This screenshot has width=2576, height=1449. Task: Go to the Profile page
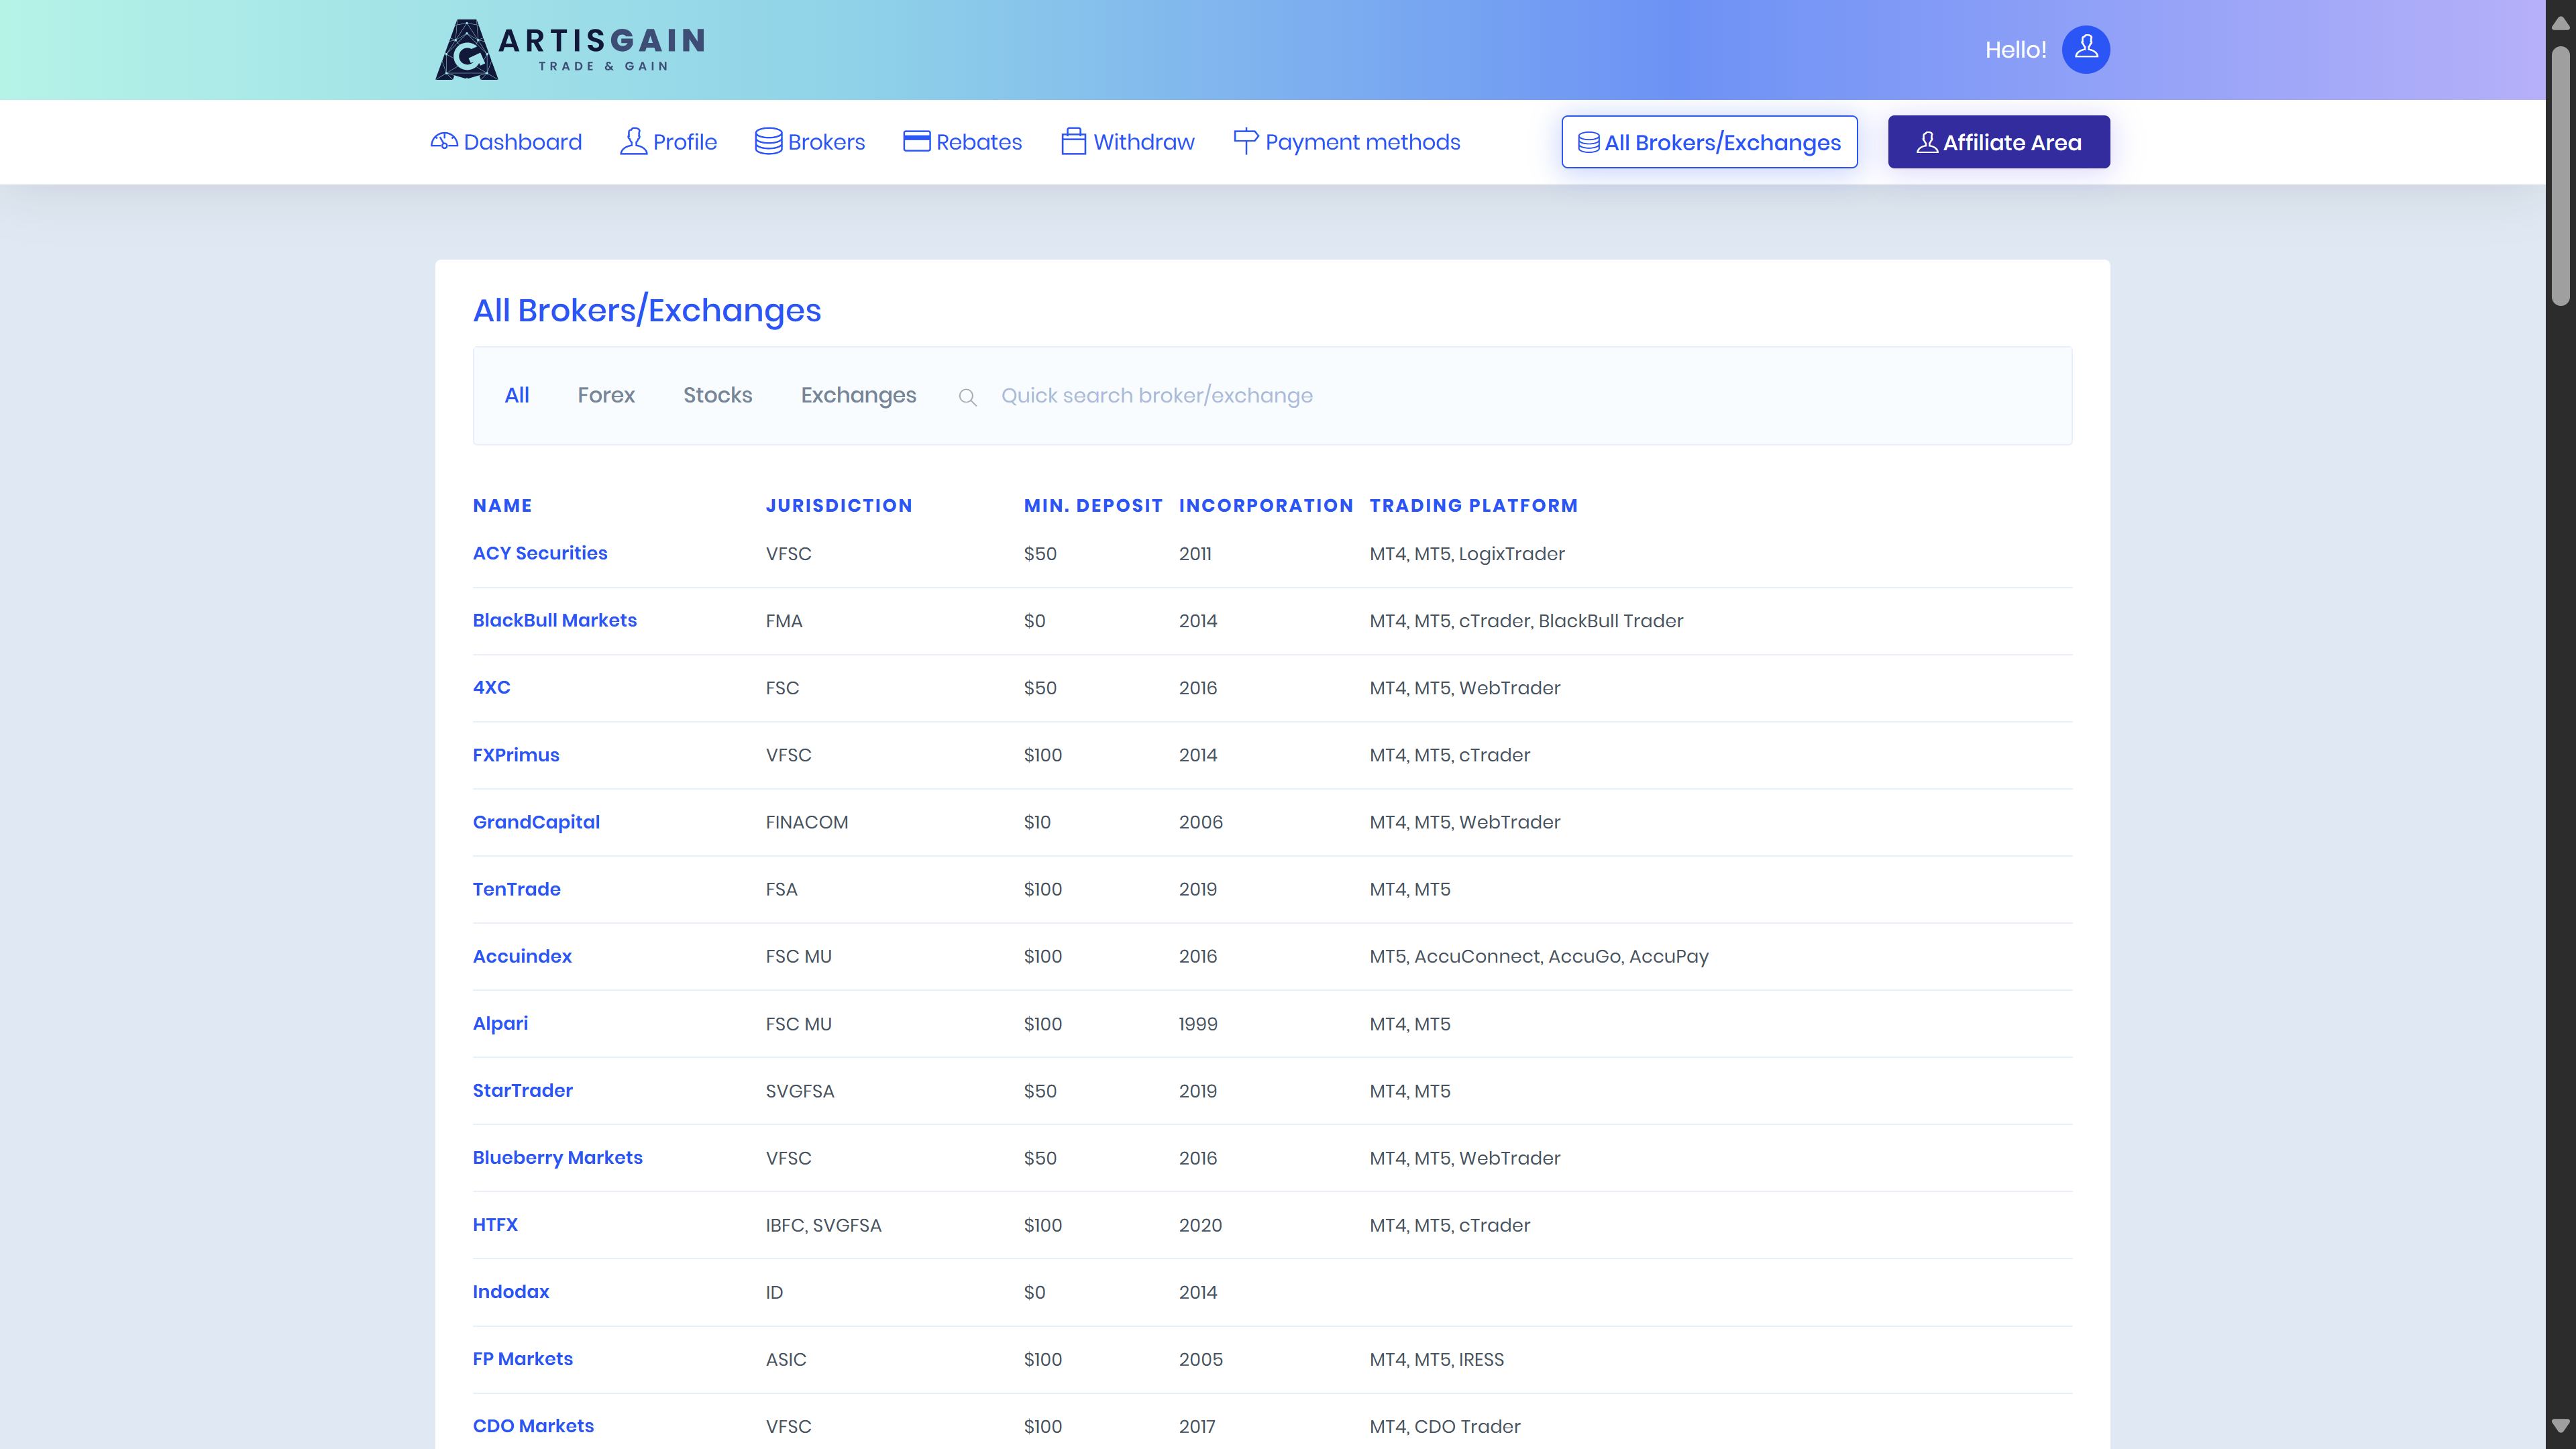[x=668, y=142]
